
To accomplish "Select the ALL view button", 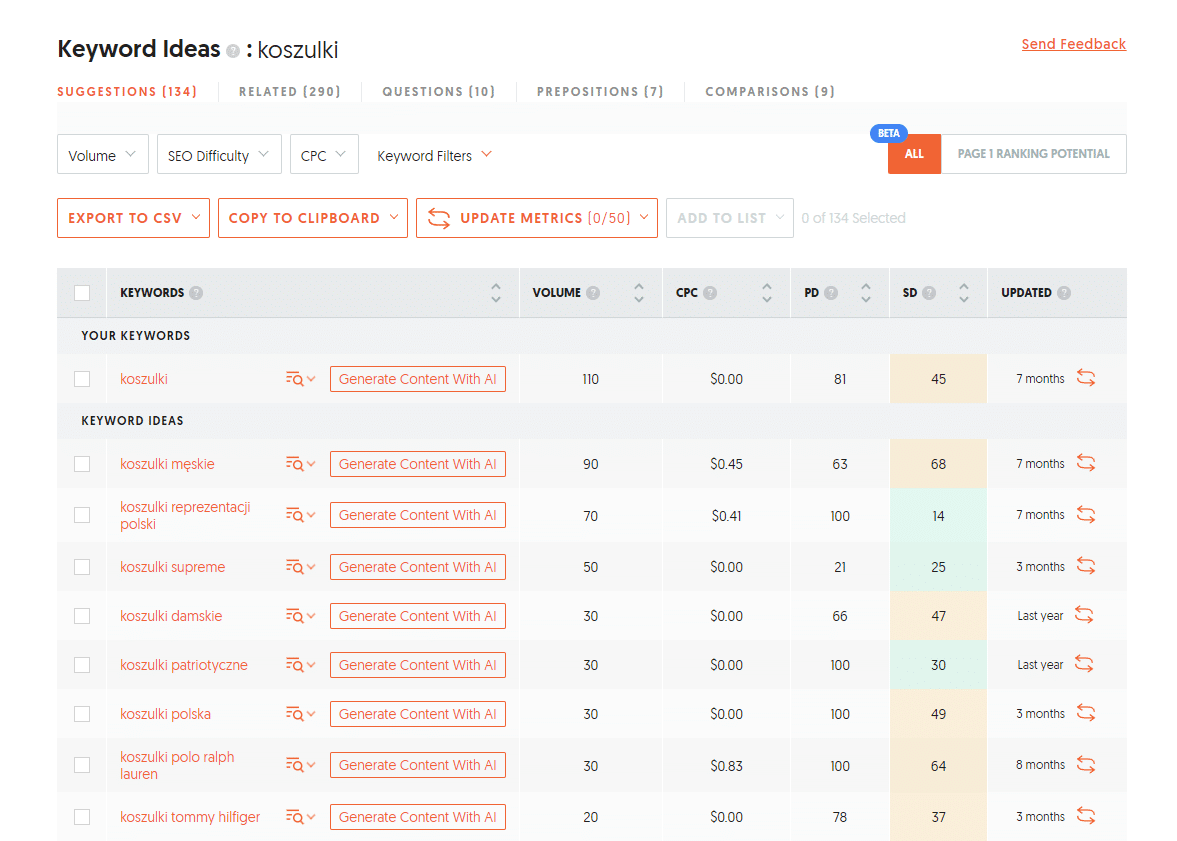I will pos(914,154).
